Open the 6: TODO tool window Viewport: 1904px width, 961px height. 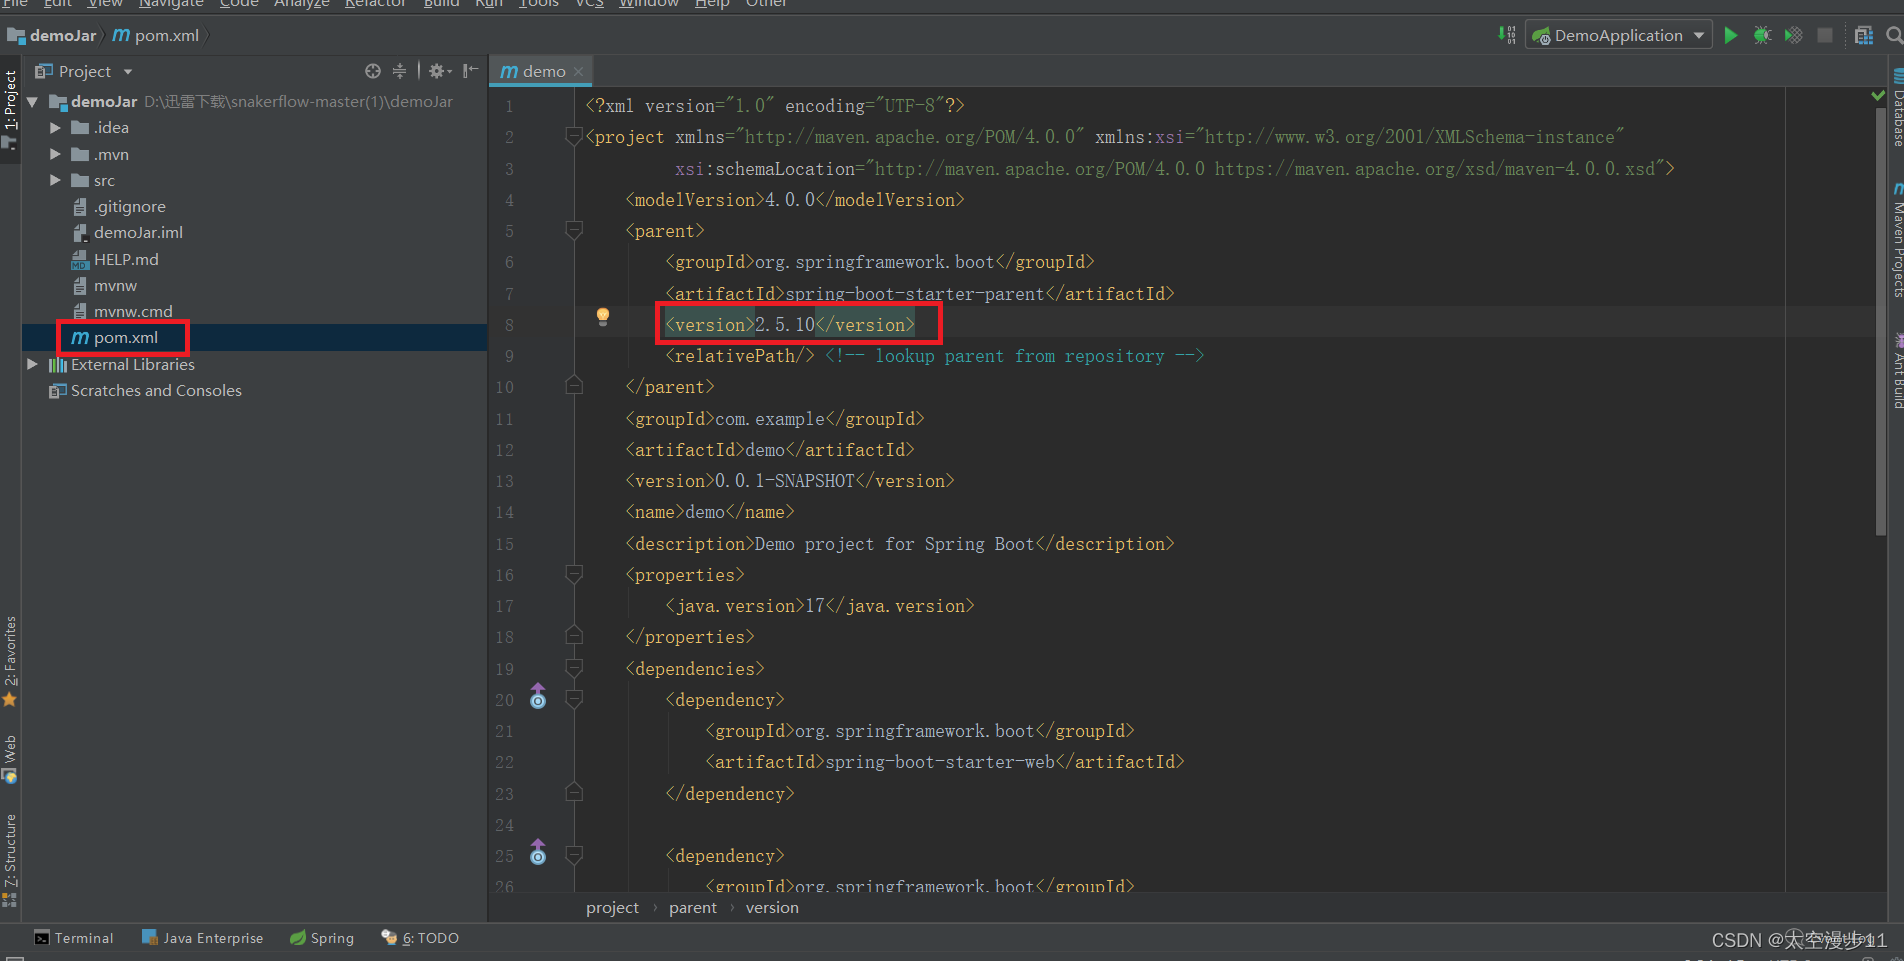pyautogui.click(x=420, y=938)
